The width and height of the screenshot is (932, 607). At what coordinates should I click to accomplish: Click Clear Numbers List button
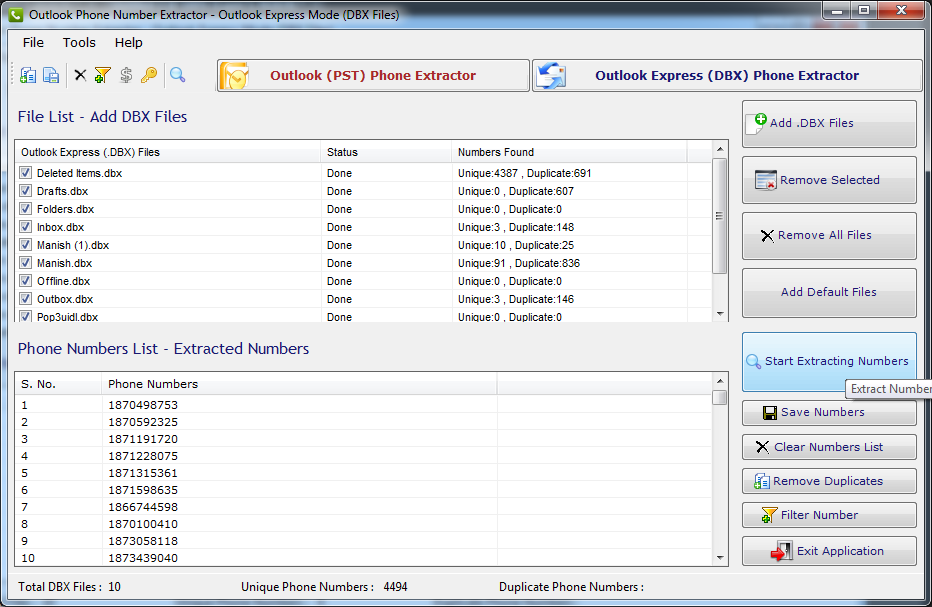(x=829, y=447)
